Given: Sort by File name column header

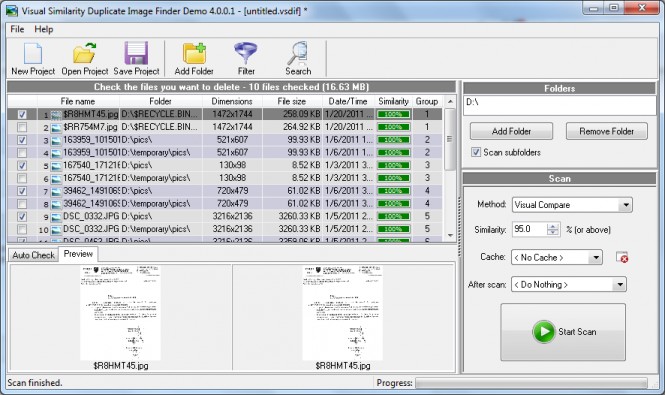Looking at the screenshot, I should (78, 101).
